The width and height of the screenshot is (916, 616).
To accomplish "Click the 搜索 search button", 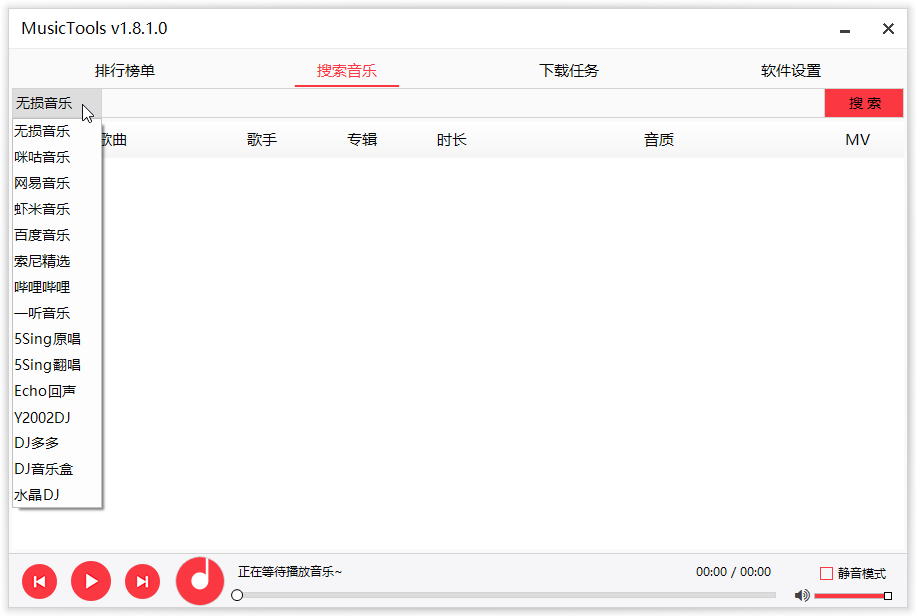I will click(864, 103).
